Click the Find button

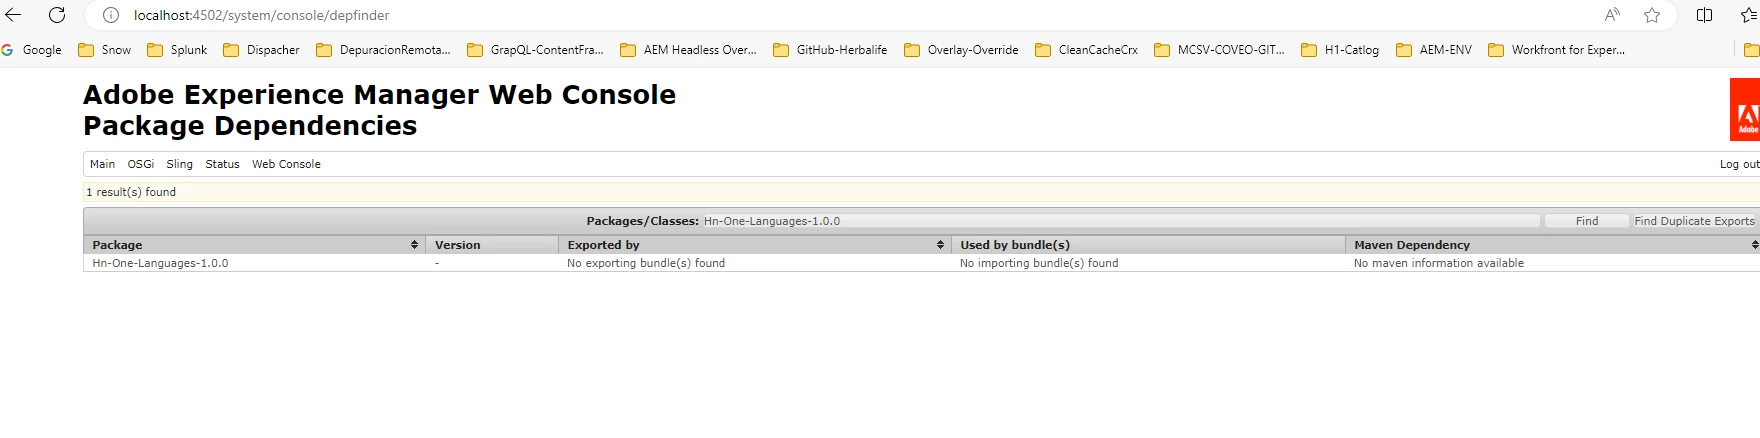click(1587, 221)
